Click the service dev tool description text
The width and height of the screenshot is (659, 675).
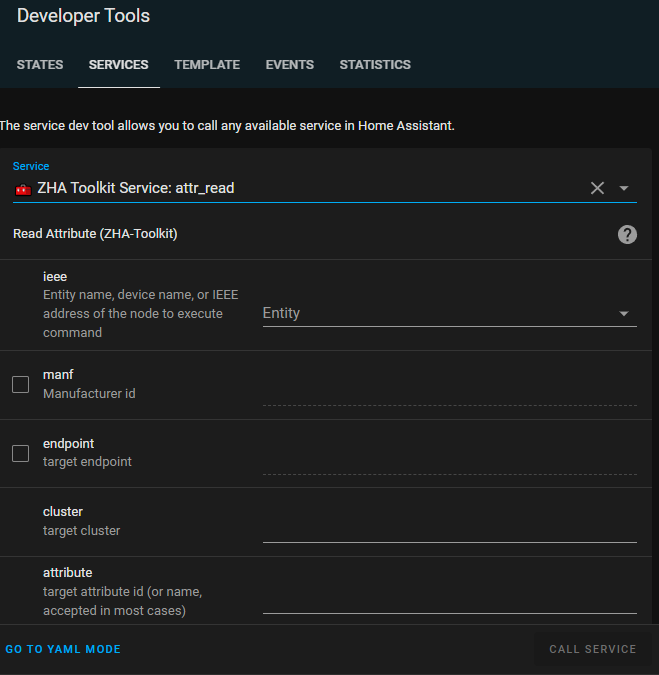click(x=227, y=126)
